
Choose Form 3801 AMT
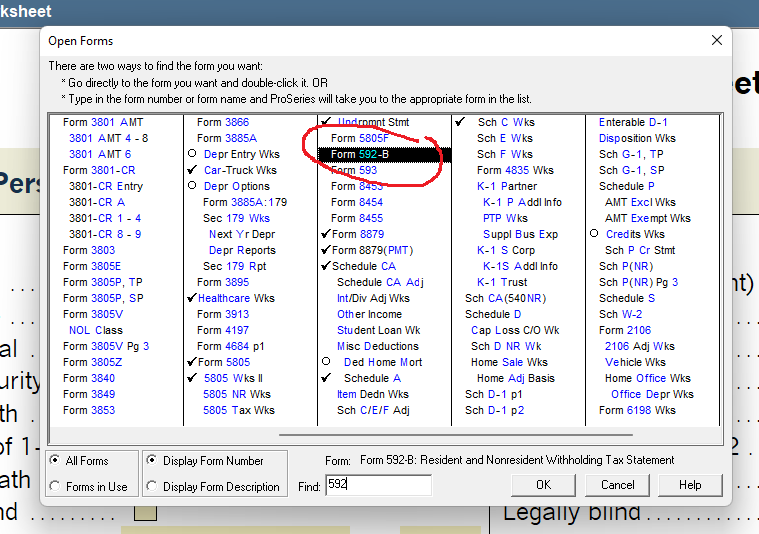pyautogui.click(x=103, y=123)
